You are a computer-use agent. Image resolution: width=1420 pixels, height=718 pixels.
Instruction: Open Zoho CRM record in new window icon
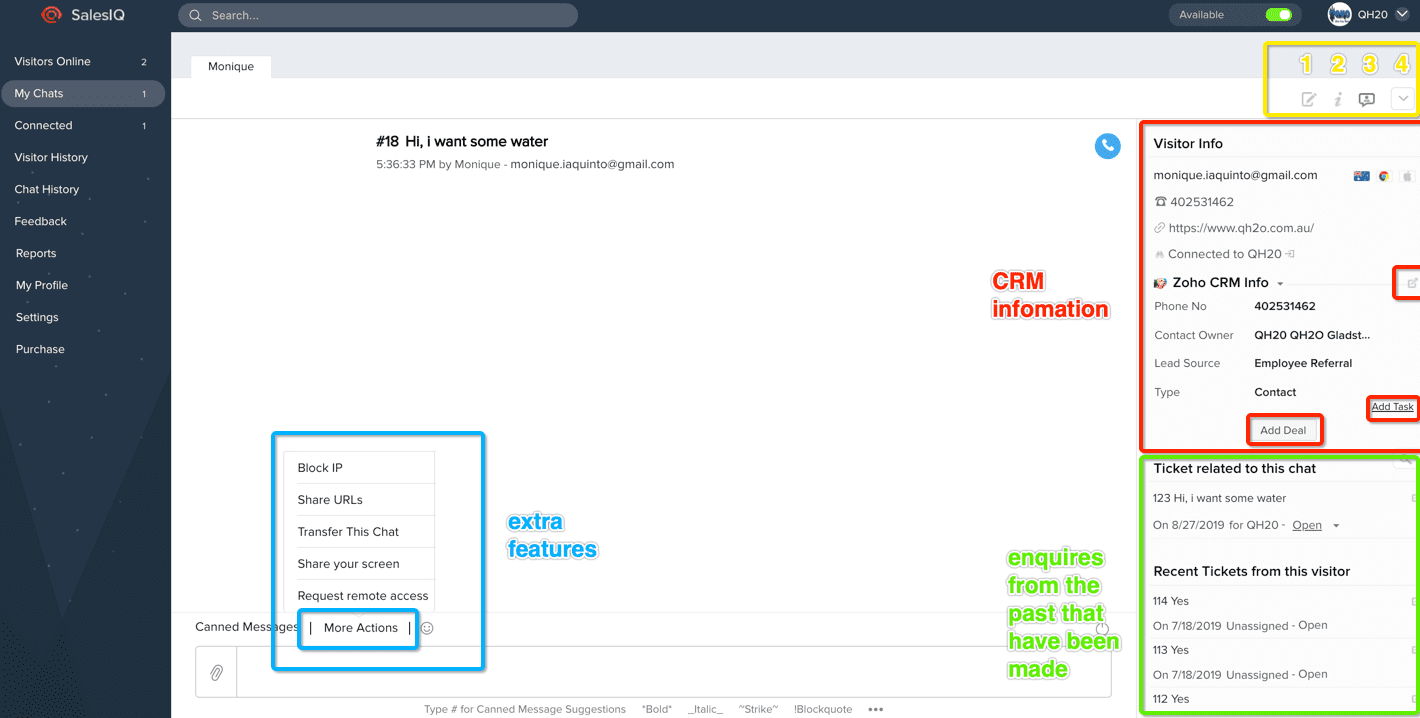(1411, 283)
